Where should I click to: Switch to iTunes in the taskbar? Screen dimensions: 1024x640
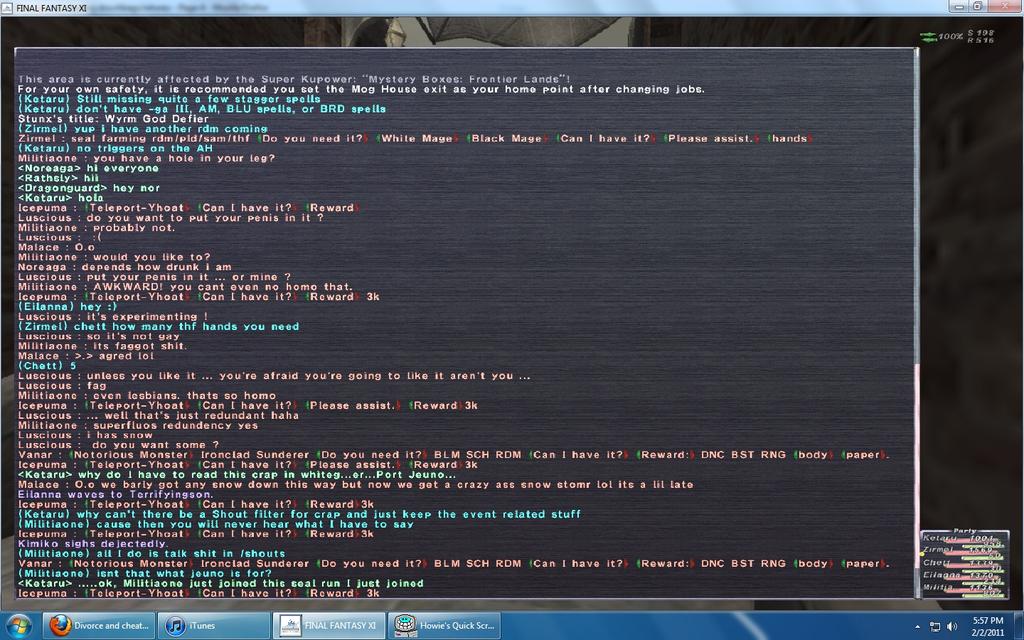click(x=214, y=626)
